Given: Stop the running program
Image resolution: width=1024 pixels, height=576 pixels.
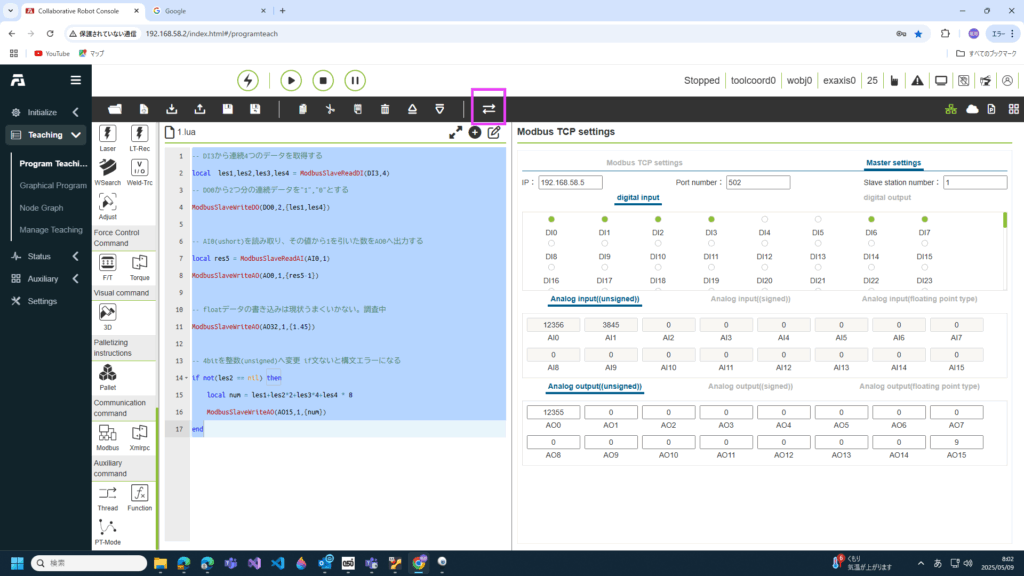Looking at the screenshot, I should (x=323, y=80).
